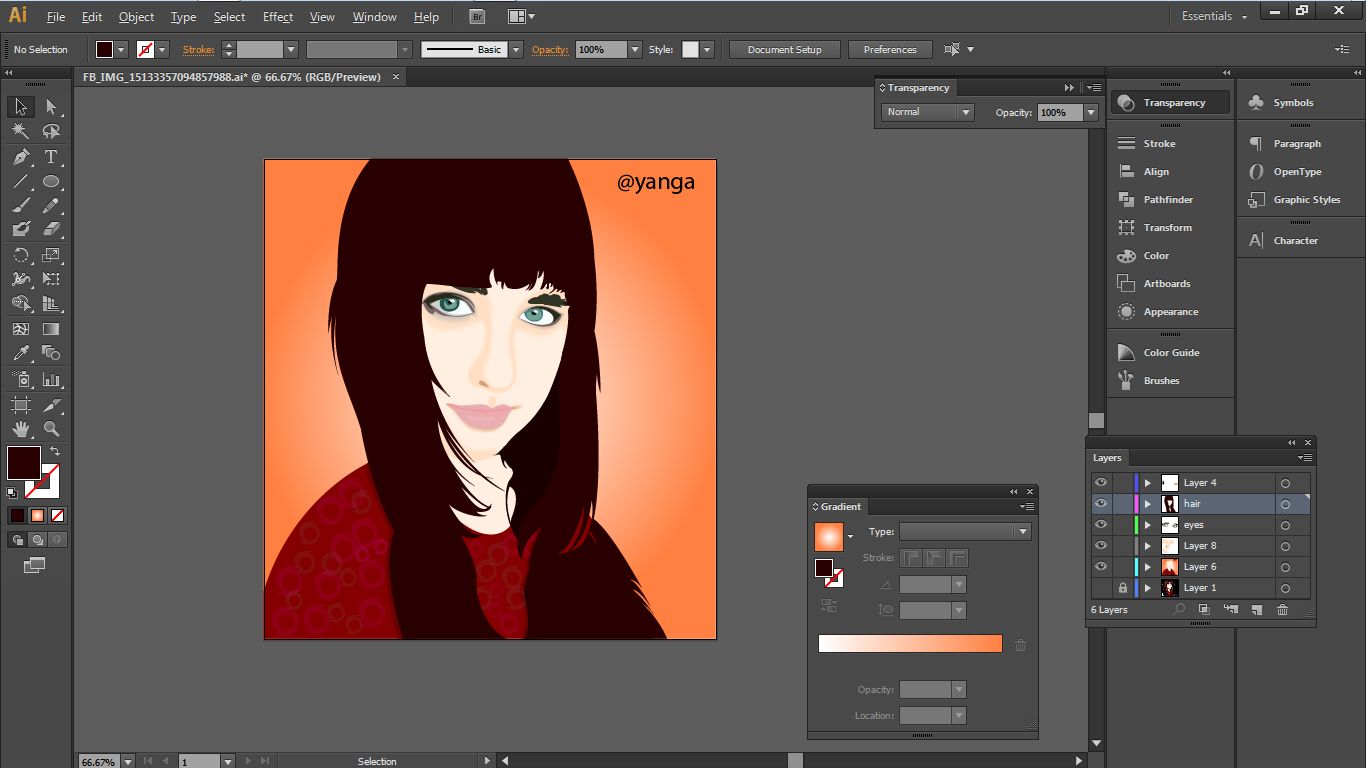
Task: Open Stroke link in control bar
Action: click(x=198, y=49)
